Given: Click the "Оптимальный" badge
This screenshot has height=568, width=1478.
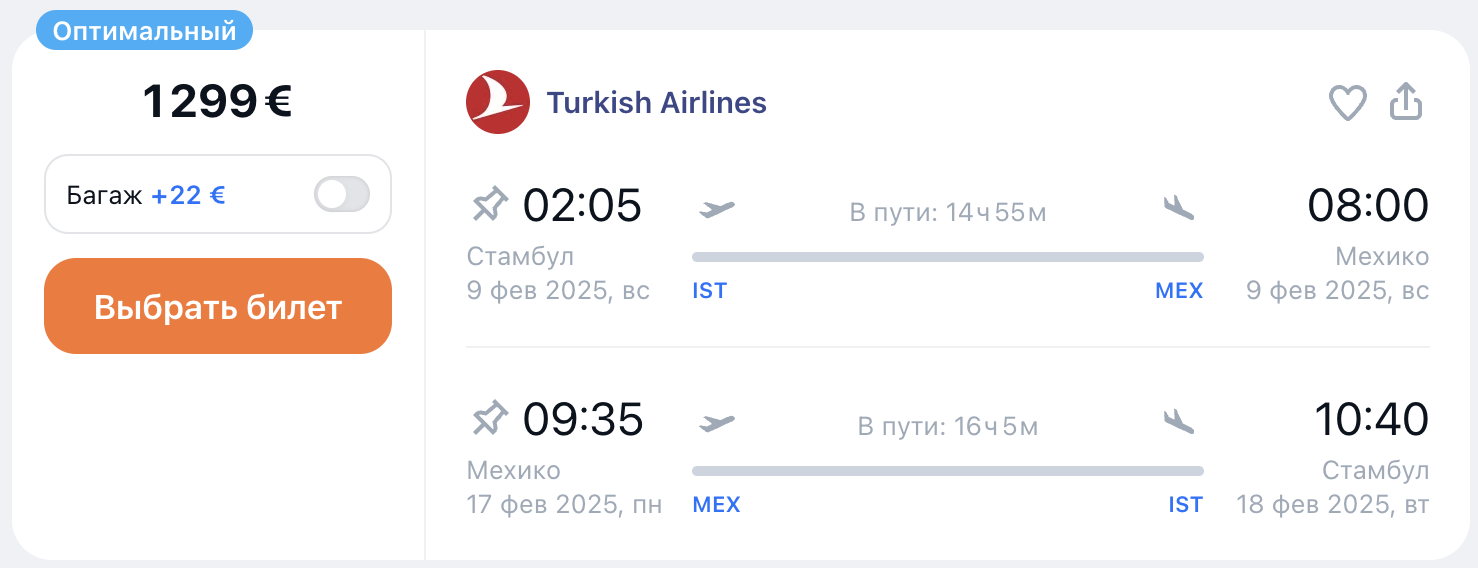Looking at the screenshot, I should (144, 31).
